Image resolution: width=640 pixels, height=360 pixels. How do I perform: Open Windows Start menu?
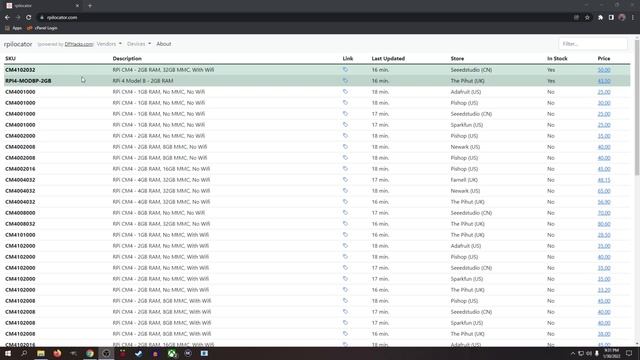(8, 353)
